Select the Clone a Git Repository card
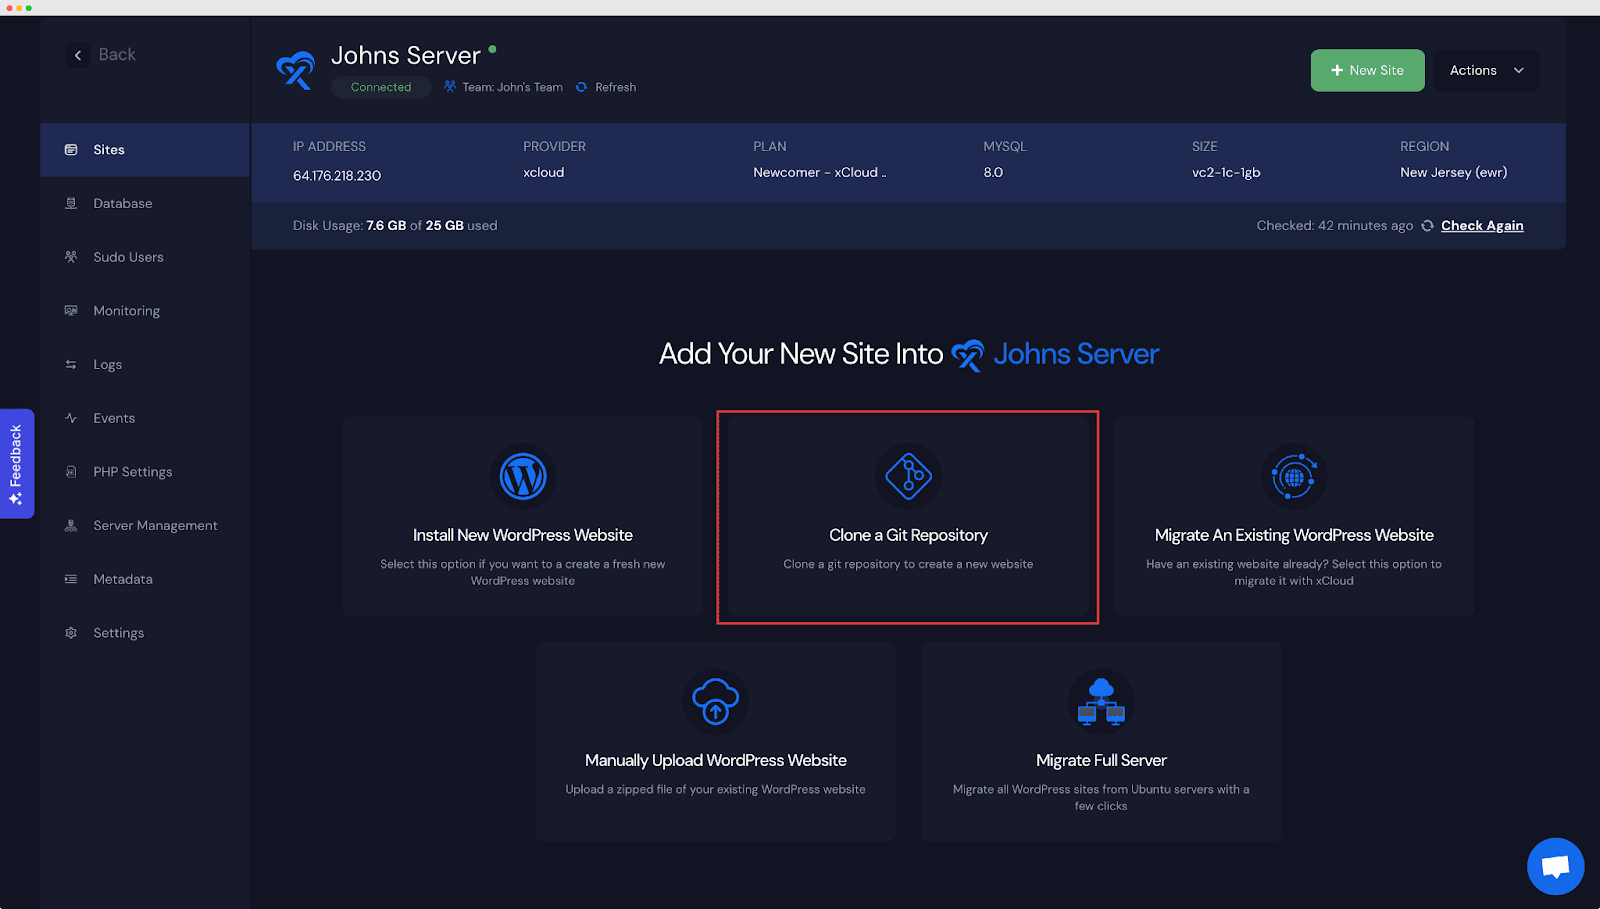 [907, 517]
